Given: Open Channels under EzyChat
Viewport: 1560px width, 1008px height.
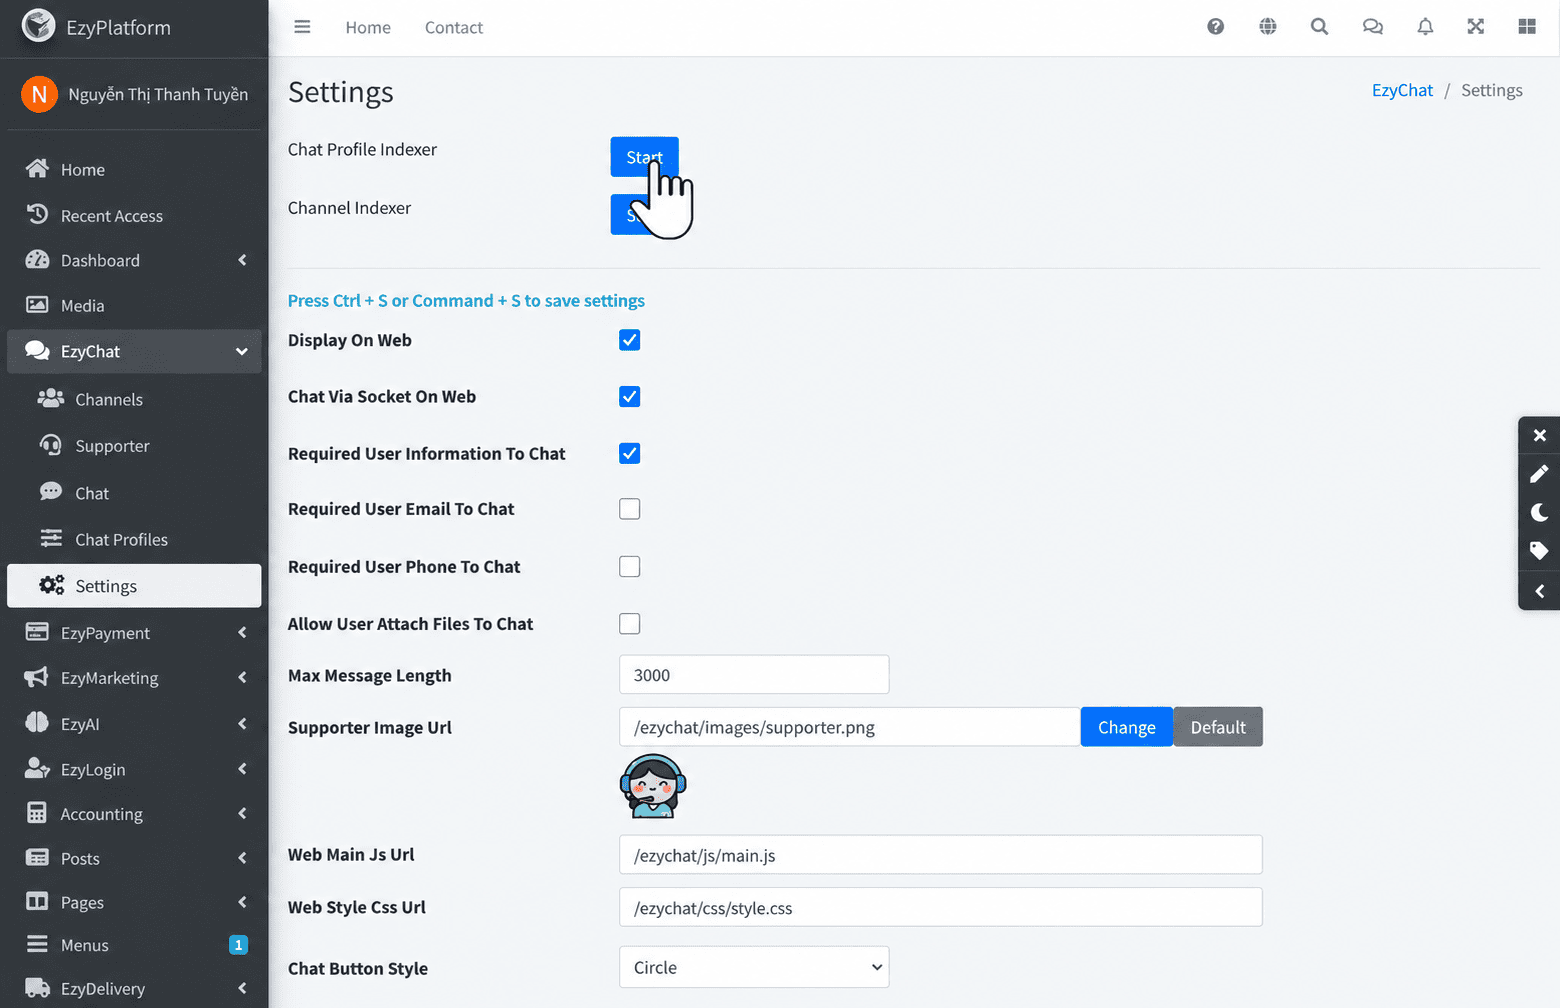Looking at the screenshot, I should (134, 399).
